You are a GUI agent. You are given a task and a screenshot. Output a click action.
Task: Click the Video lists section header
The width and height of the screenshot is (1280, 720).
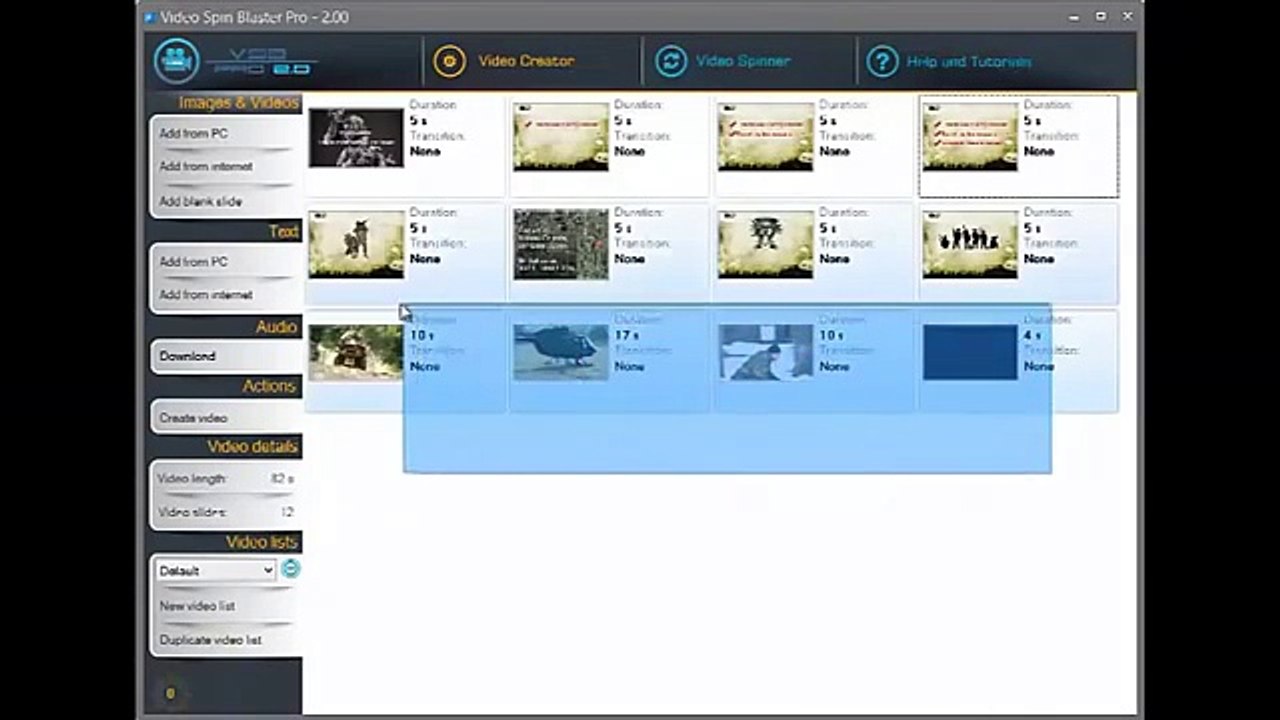[262, 542]
